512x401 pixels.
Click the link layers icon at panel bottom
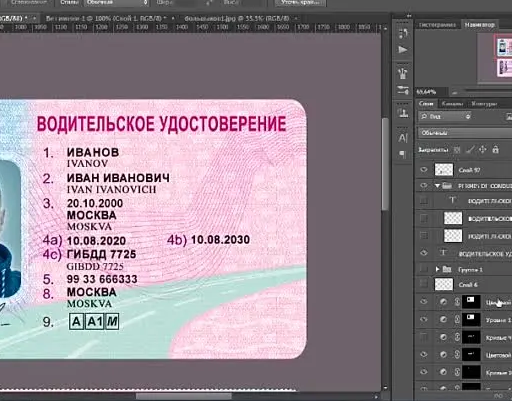point(499,396)
